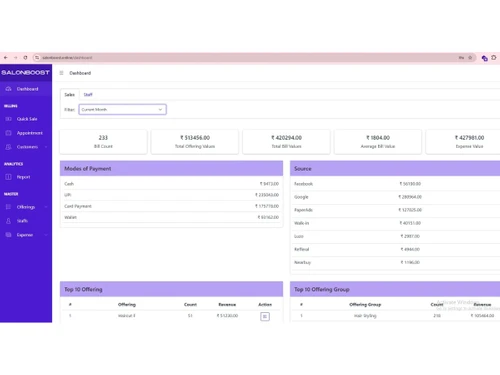Click the Staffs icon in sidebar
Screen dimensions: 500x375
pyautogui.click(x=9, y=221)
